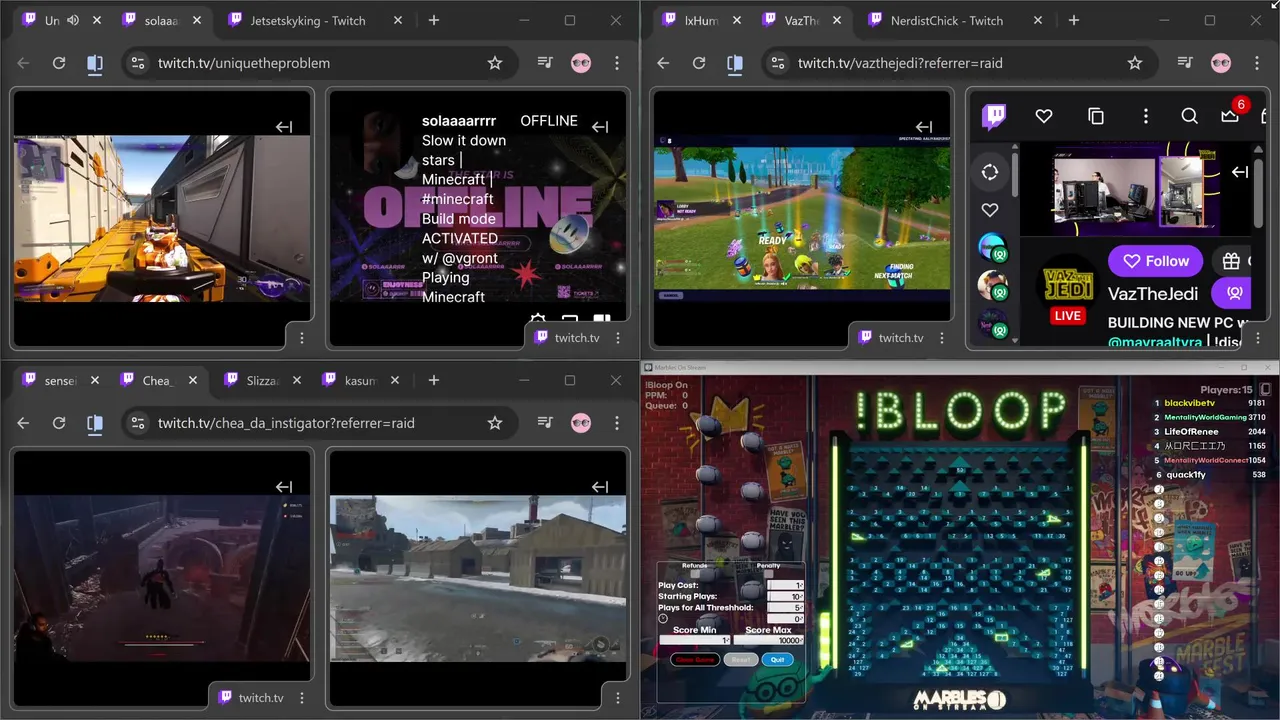Image resolution: width=1280 pixels, height=720 pixels.
Task: Open second followed channel avatar in Twitch sidebar
Action: 992,286
